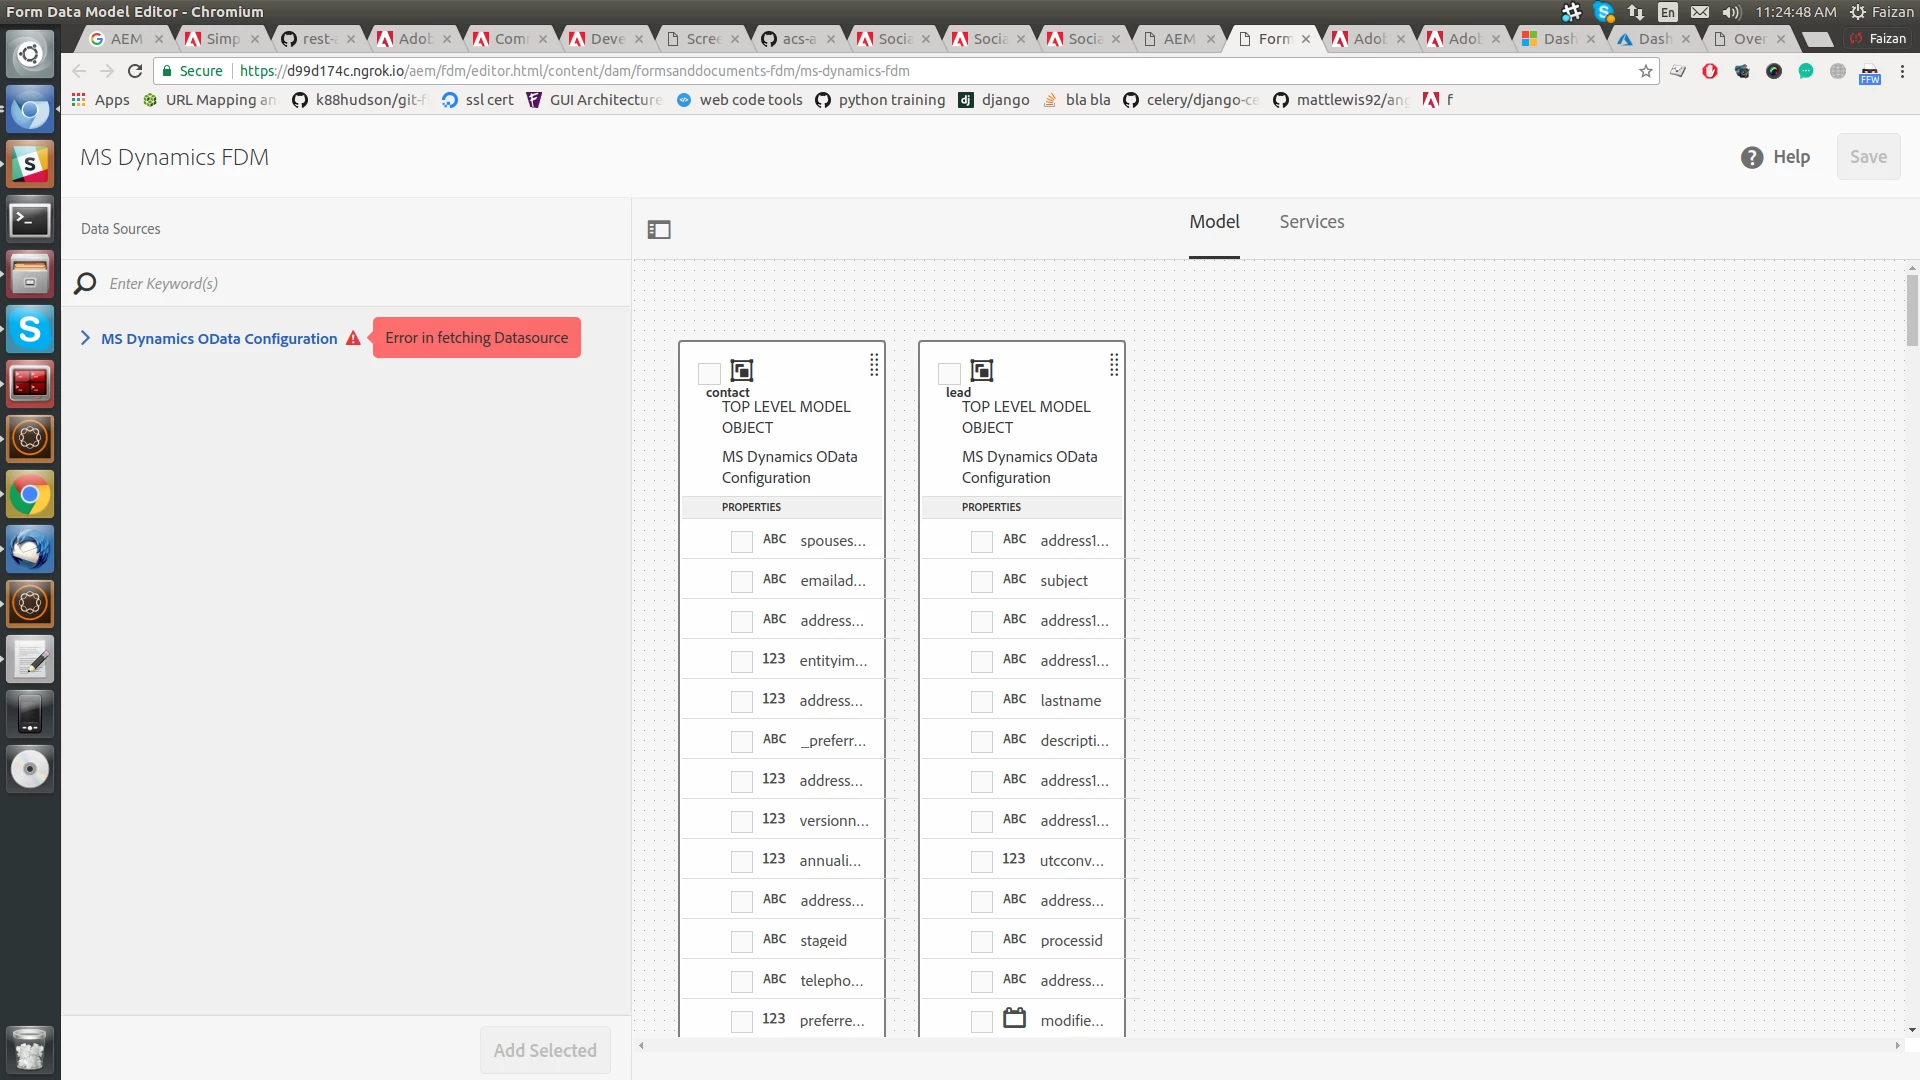Click the Save button
Viewport: 1920px width, 1080px height.
coord(1867,157)
